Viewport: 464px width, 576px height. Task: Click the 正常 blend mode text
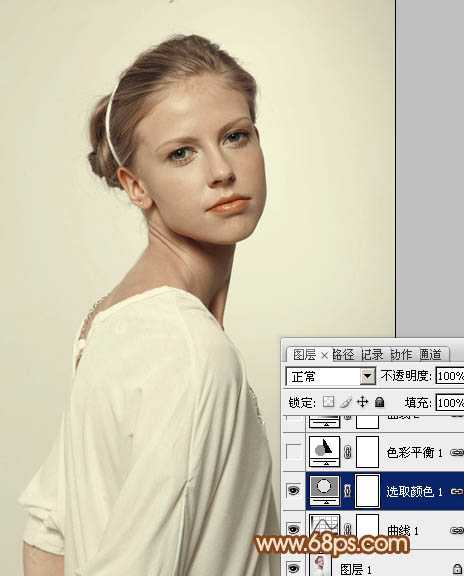(303, 376)
